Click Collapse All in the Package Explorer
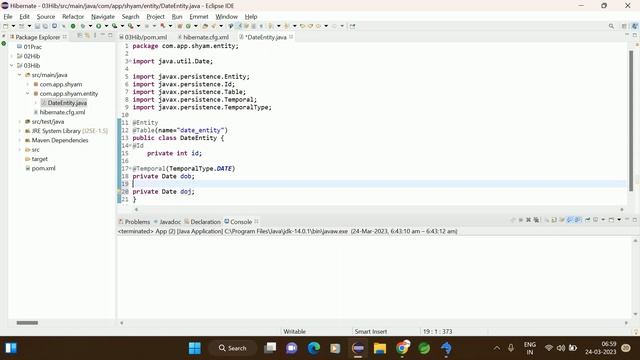Image resolution: width=640 pixels, height=360 pixels. pyautogui.click(x=80, y=36)
